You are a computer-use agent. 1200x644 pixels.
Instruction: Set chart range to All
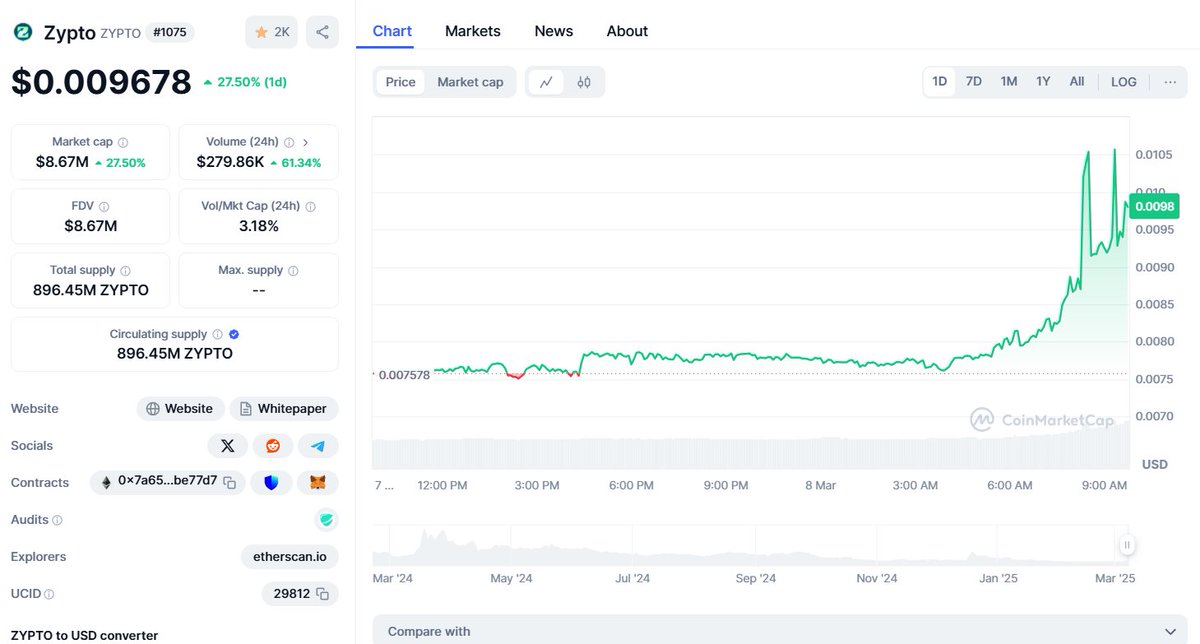pyautogui.click(x=1077, y=82)
